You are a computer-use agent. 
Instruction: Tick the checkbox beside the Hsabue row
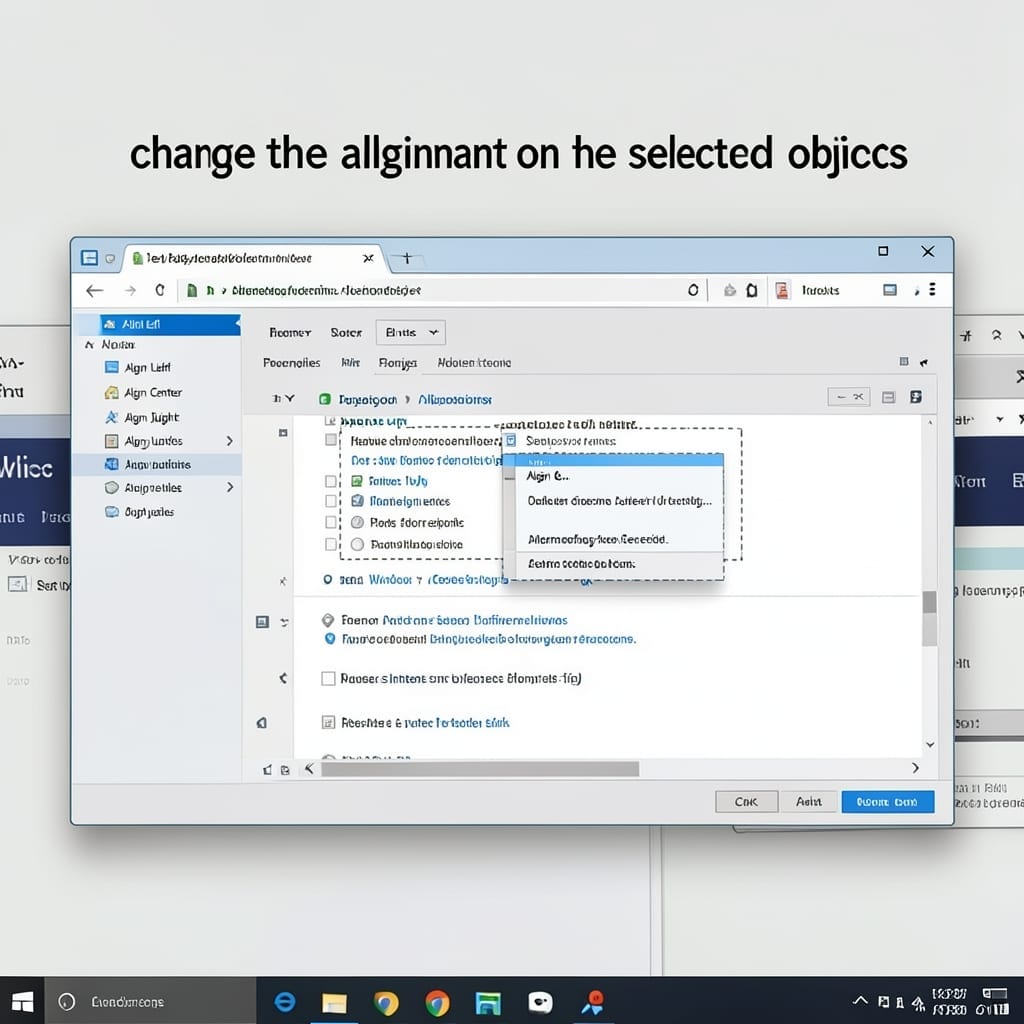331,440
